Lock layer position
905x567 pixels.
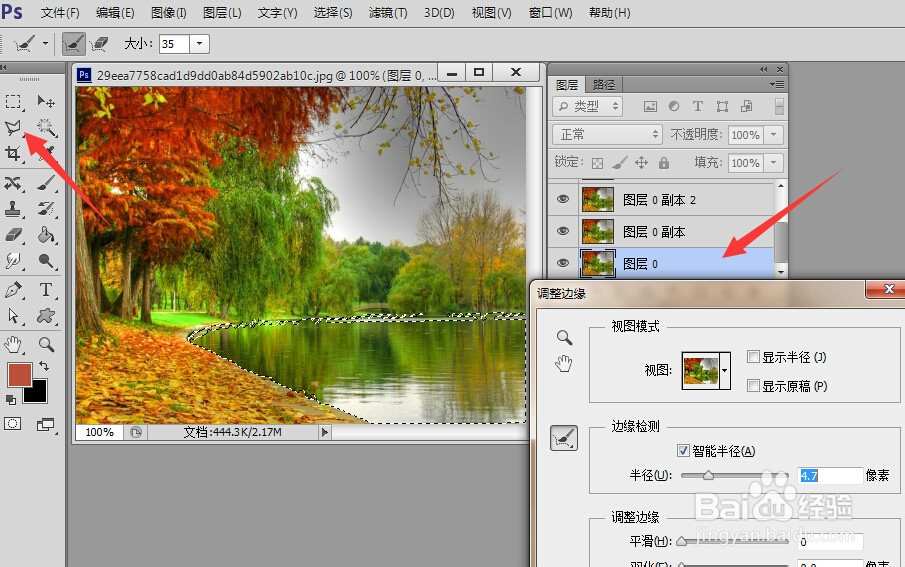point(641,163)
